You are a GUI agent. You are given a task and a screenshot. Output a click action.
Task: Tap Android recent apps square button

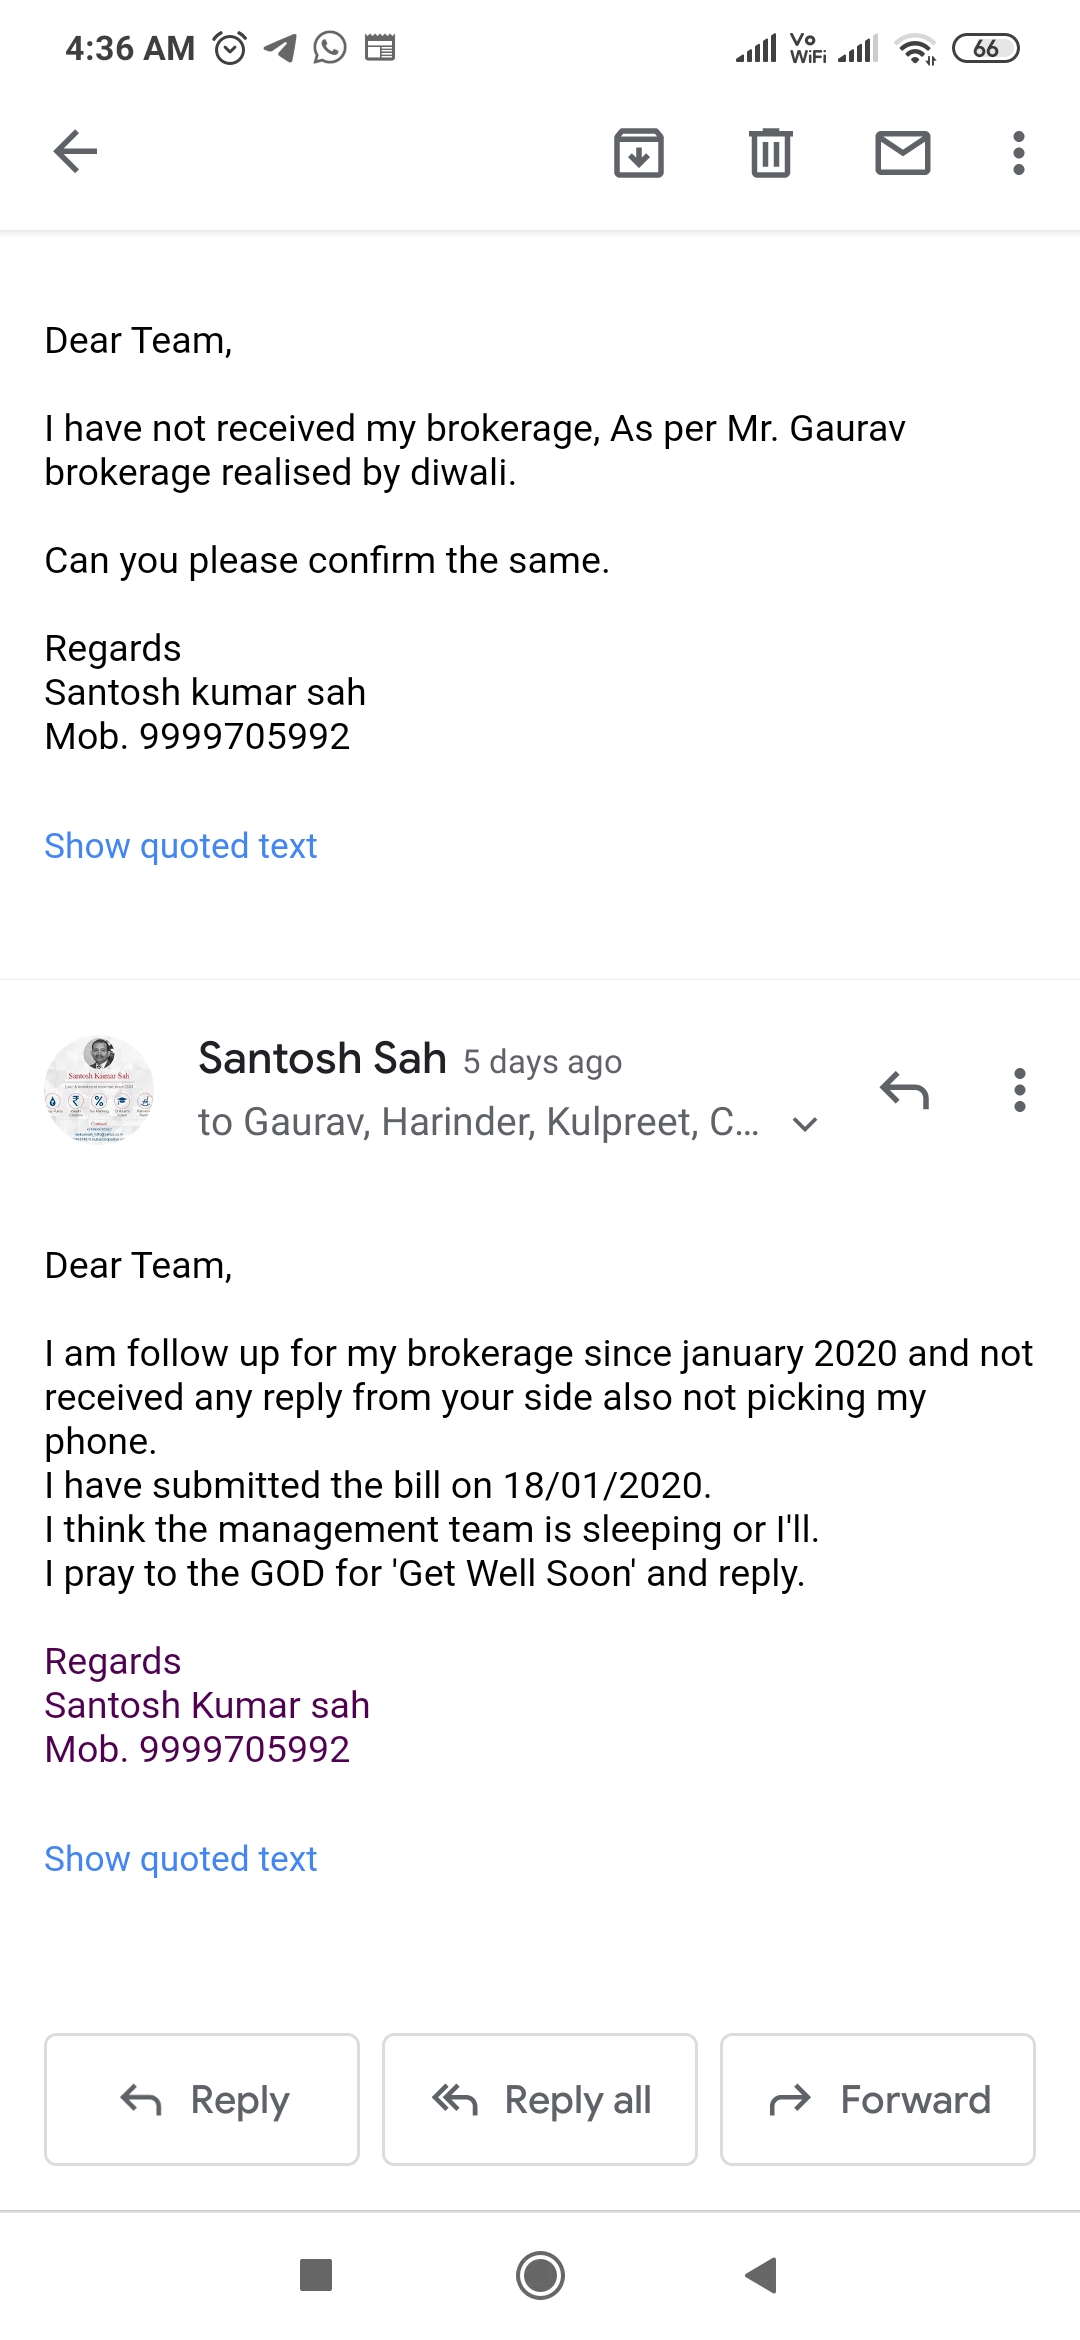(316, 2275)
